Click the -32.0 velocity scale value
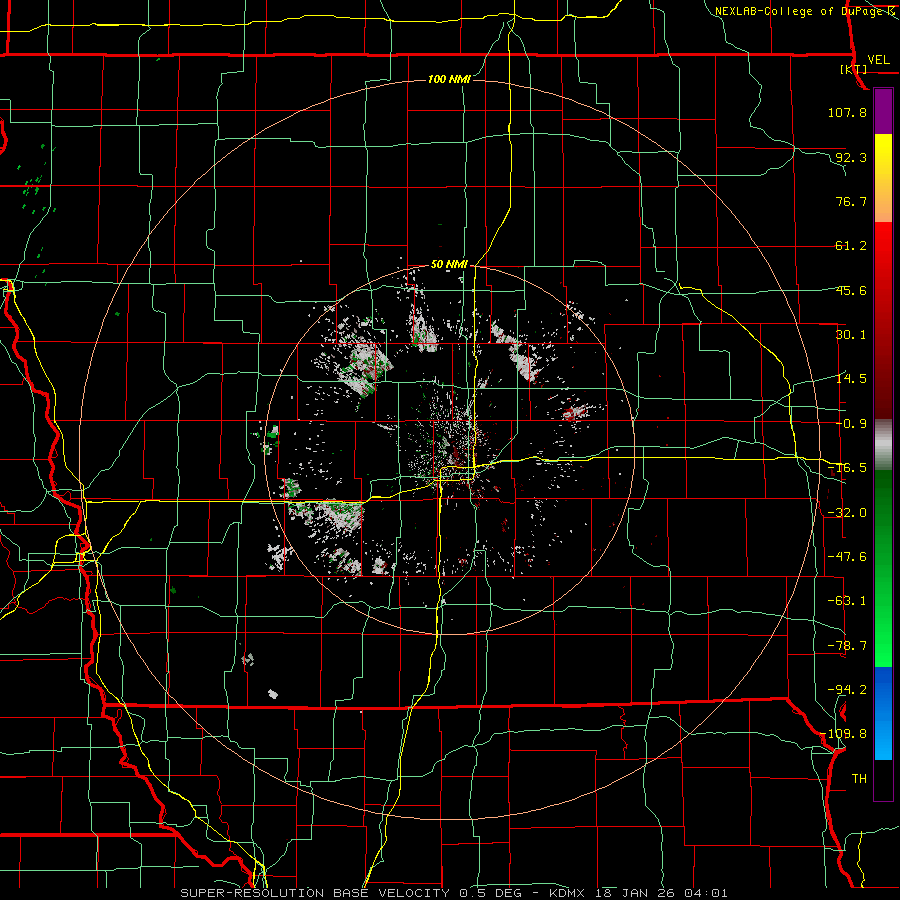Screen dimensions: 900x900 point(847,513)
